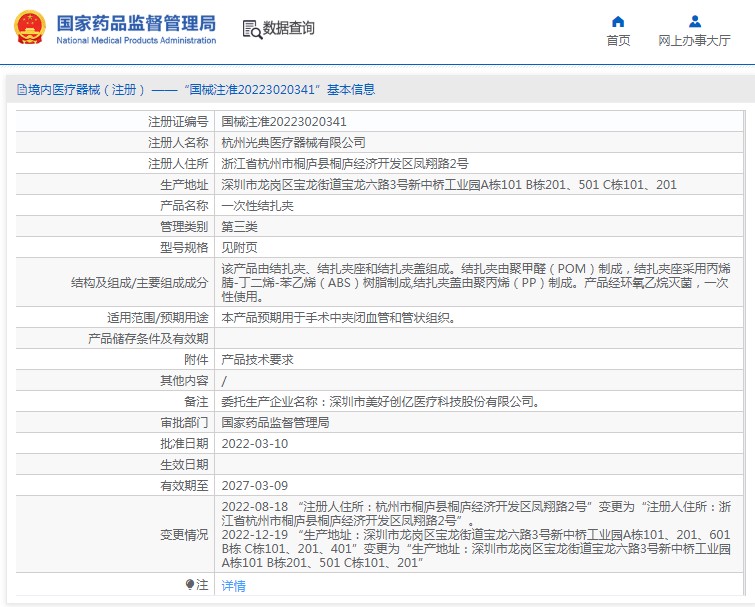755x607 pixels.
Task: Click document icon before 境内医疗器械 heading
Action: (x=22, y=90)
